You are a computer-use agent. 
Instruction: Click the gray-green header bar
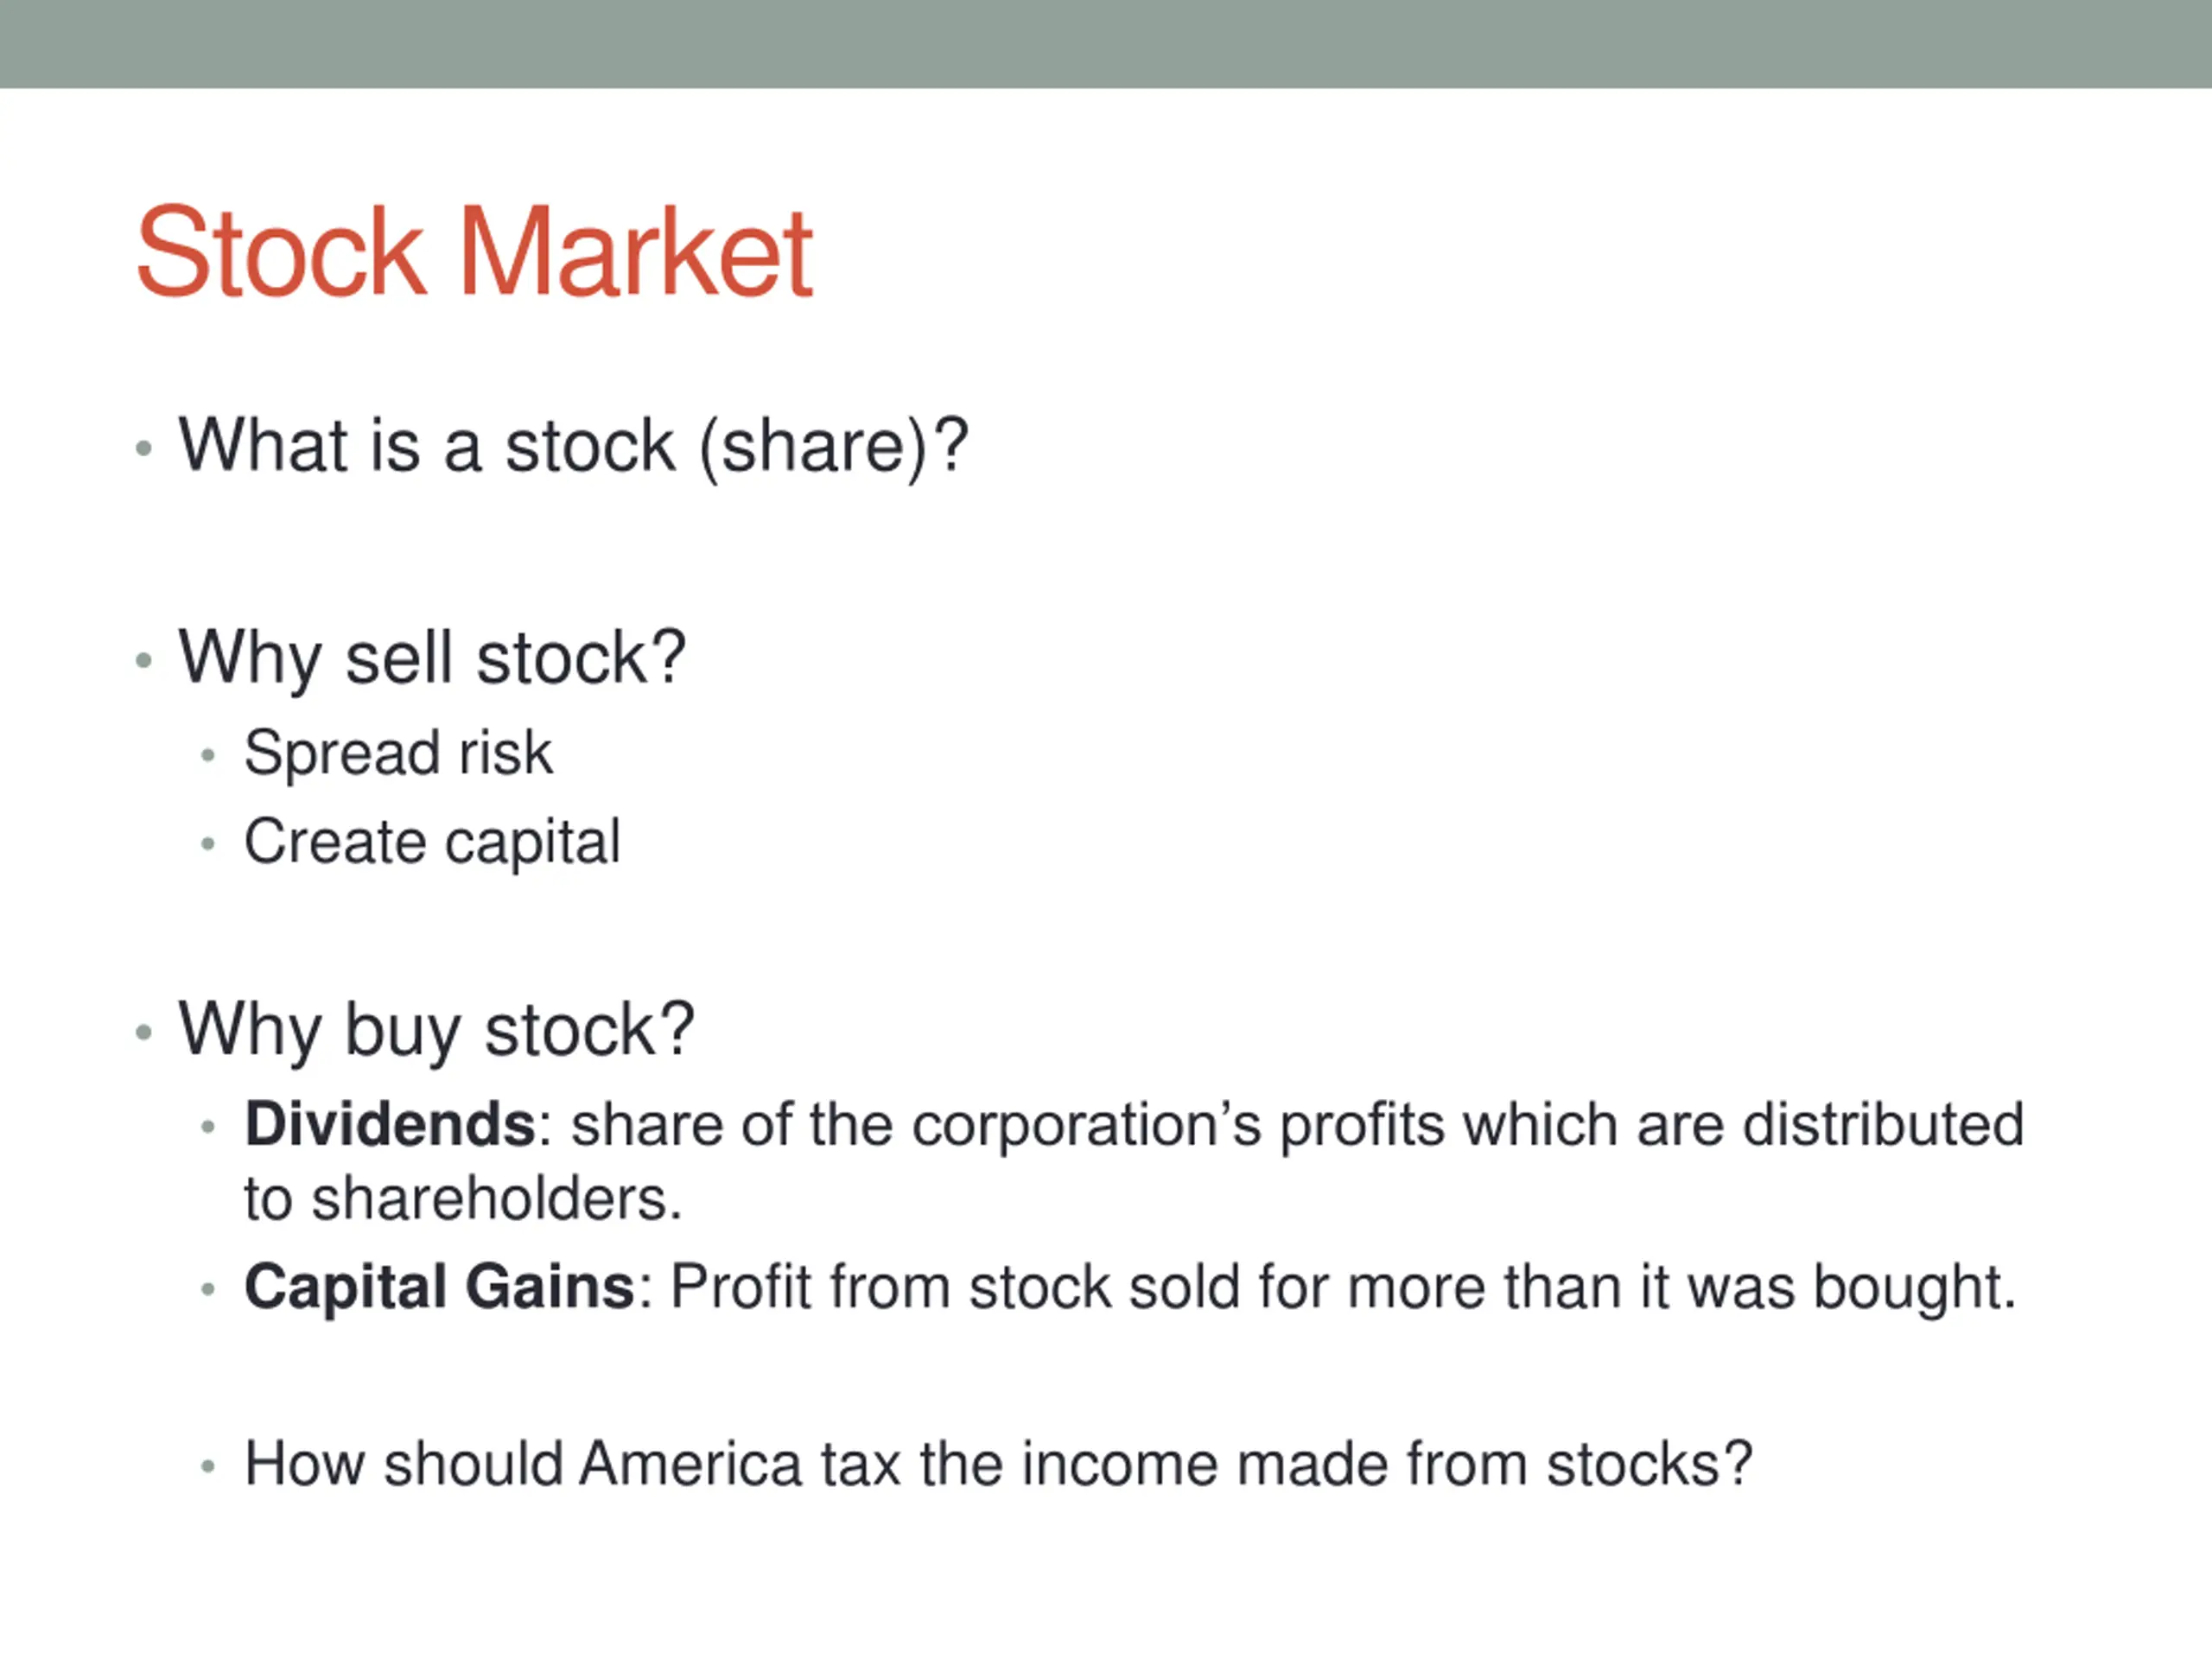(x=1106, y=44)
